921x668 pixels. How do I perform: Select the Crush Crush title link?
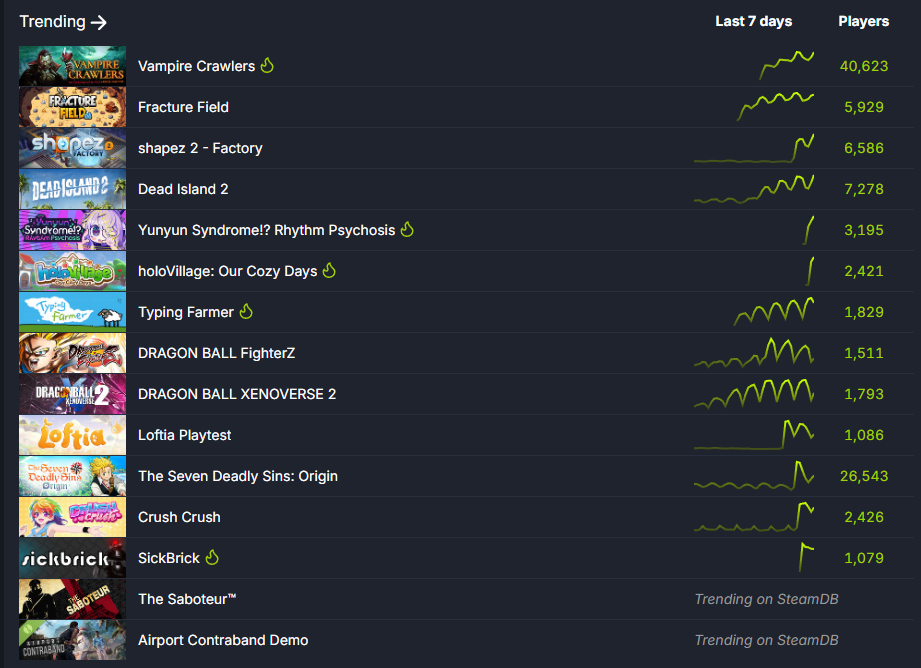pyautogui.click(x=179, y=517)
